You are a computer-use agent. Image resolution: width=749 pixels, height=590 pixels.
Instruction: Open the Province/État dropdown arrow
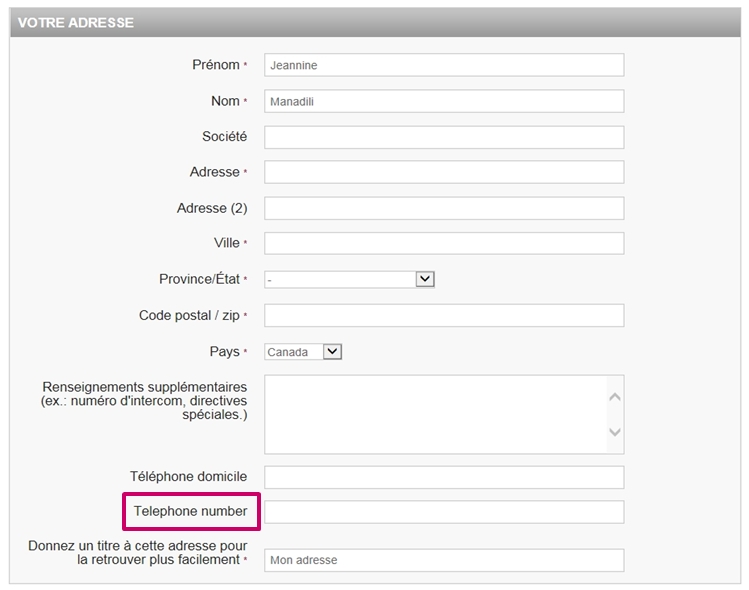[x=425, y=279]
